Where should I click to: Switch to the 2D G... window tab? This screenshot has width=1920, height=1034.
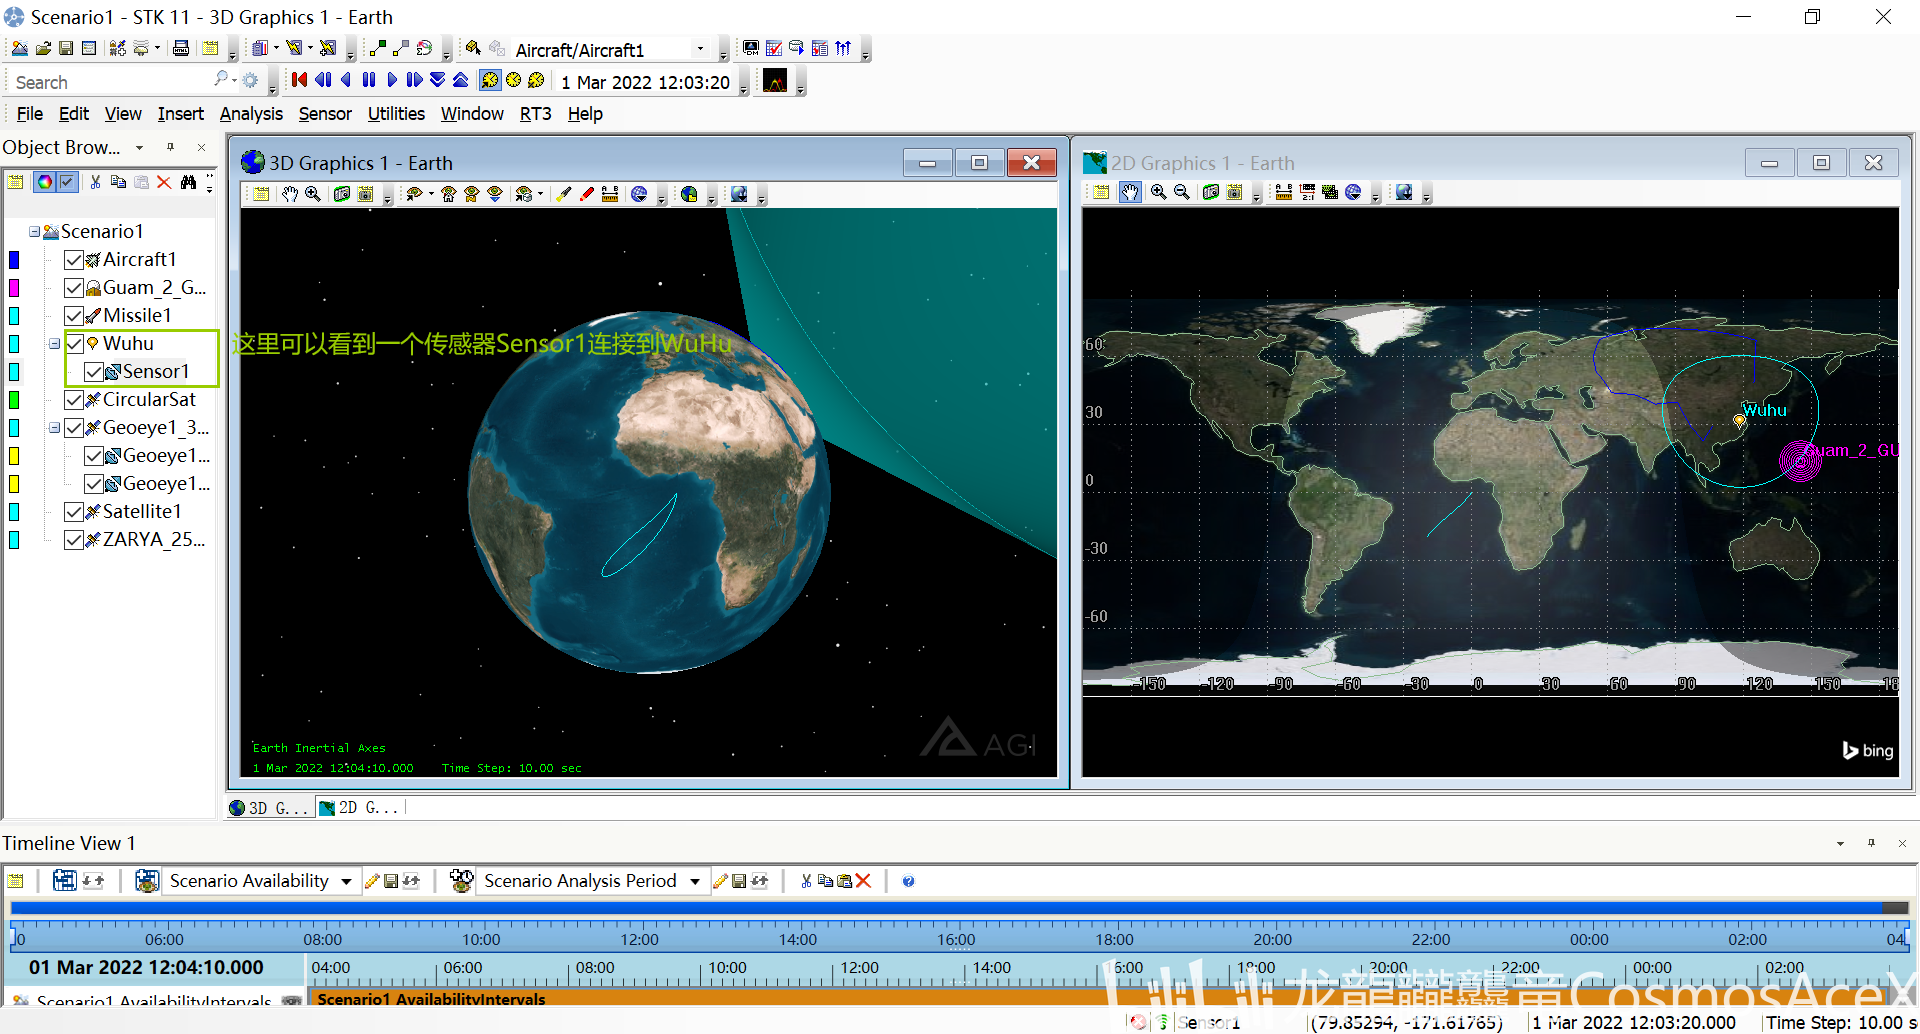[x=360, y=808]
